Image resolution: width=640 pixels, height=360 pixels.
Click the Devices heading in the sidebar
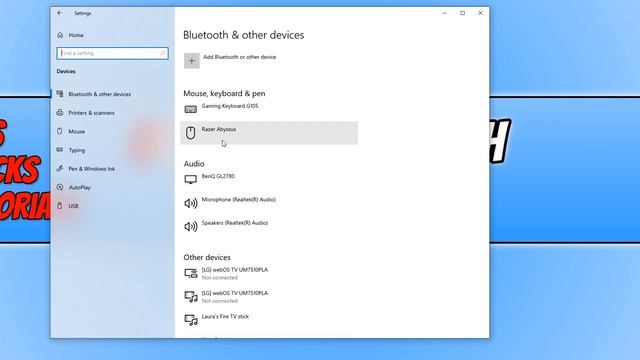tap(66, 71)
